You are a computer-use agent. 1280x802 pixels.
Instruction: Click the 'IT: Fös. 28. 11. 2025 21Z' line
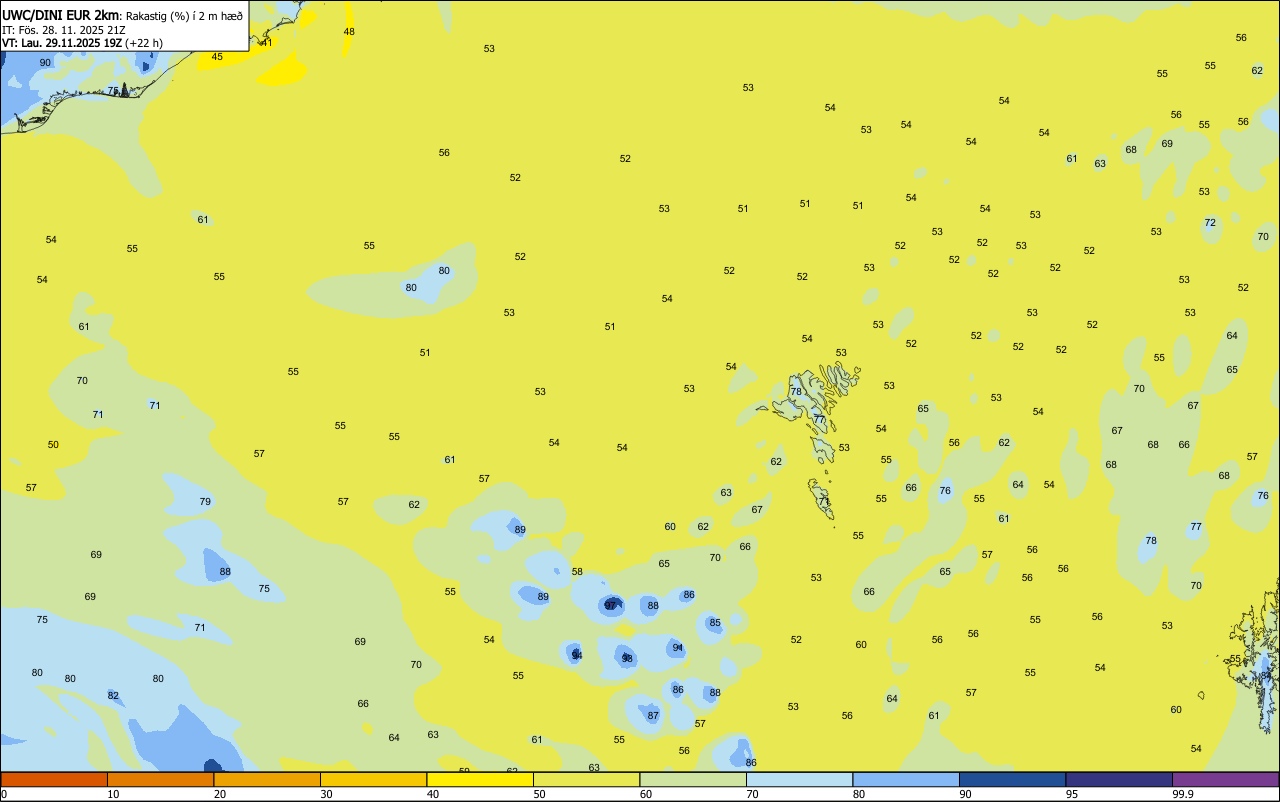(64, 30)
